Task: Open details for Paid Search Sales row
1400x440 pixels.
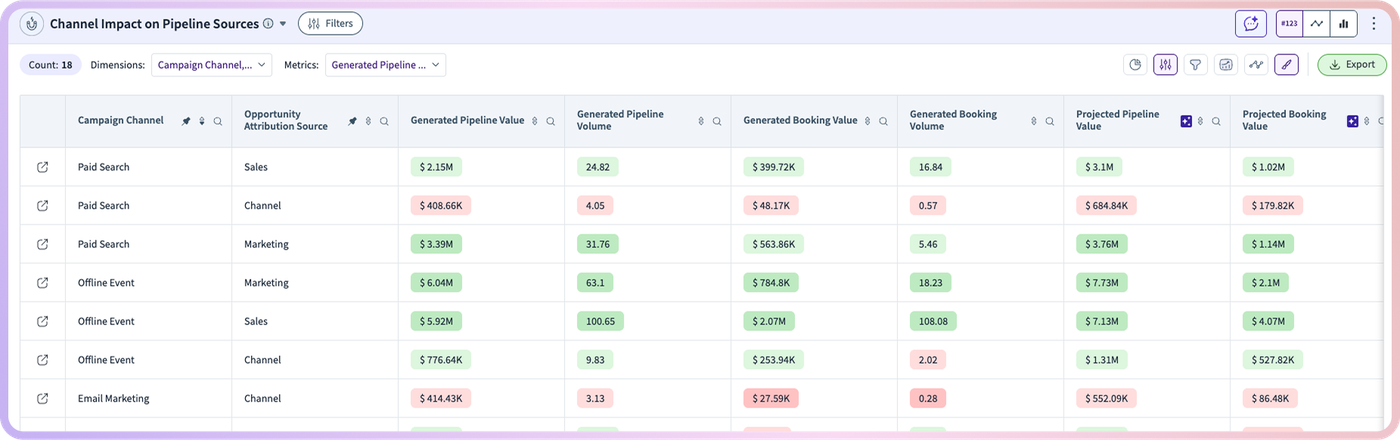Action: point(42,167)
